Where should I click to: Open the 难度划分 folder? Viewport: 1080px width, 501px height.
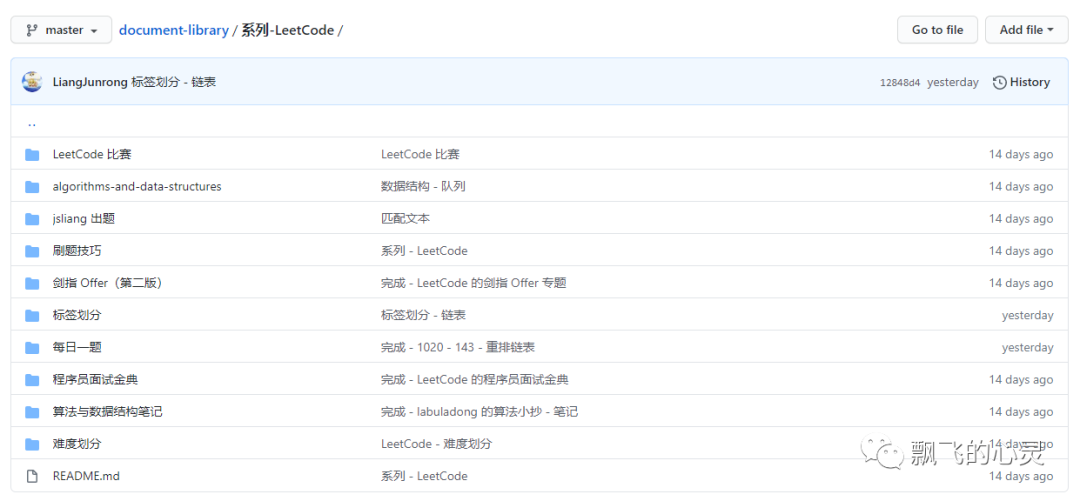click(76, 444)
